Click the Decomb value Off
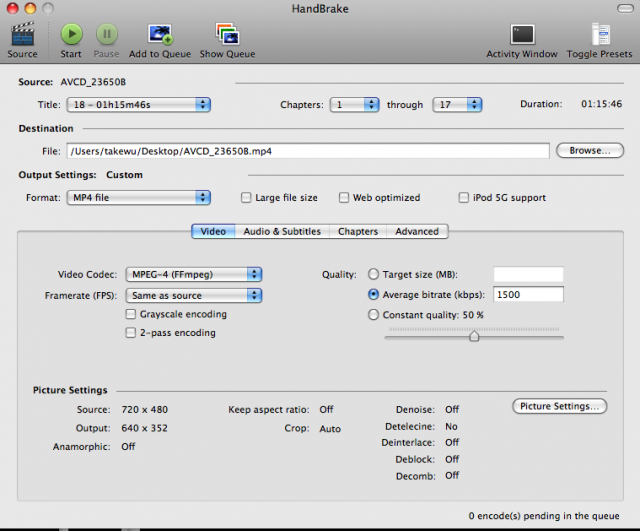The image size is (640, 531). 452,475
